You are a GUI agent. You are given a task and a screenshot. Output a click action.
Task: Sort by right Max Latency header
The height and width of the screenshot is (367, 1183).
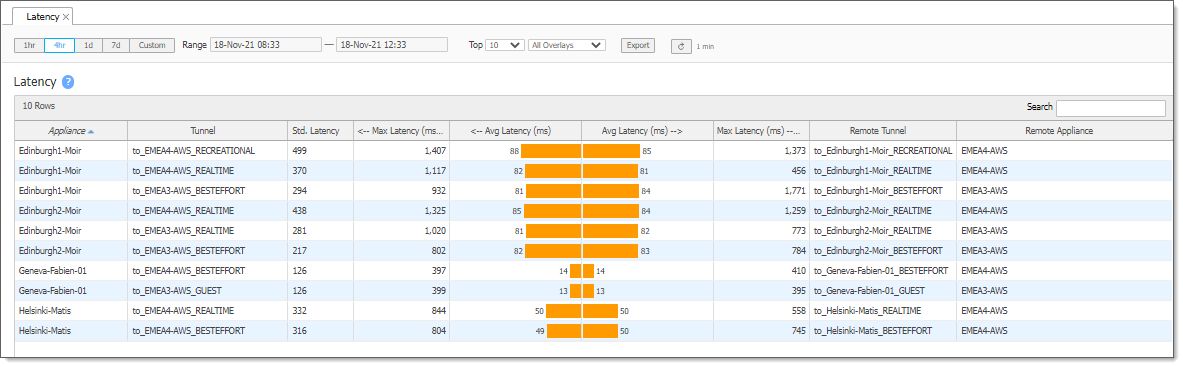tap(761, 131)
